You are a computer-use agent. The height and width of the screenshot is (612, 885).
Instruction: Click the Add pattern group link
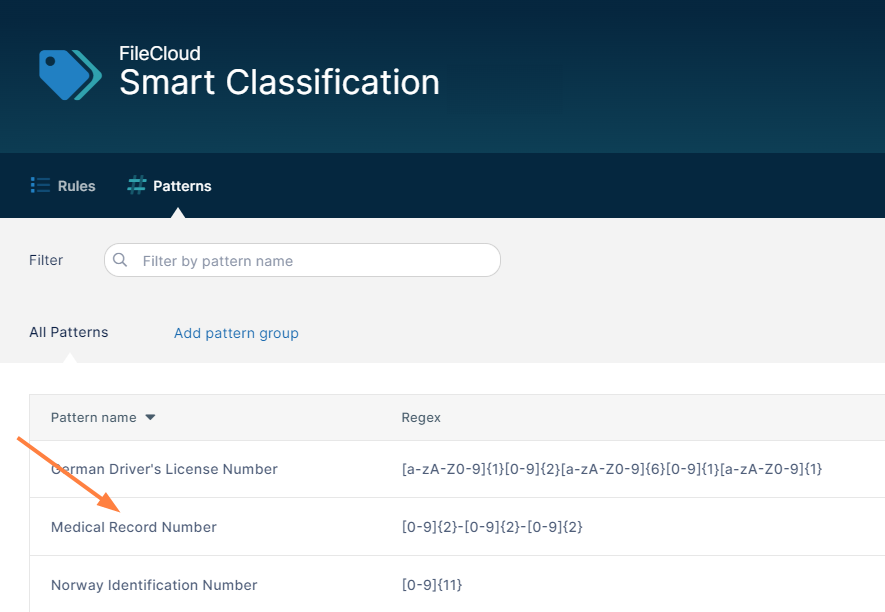pos(236,333)
